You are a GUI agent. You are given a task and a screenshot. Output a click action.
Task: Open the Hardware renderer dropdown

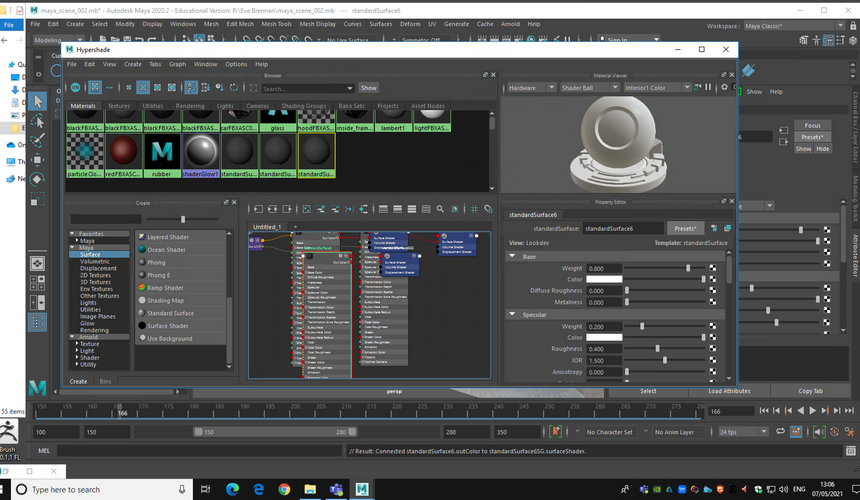(x=530, y=87)
